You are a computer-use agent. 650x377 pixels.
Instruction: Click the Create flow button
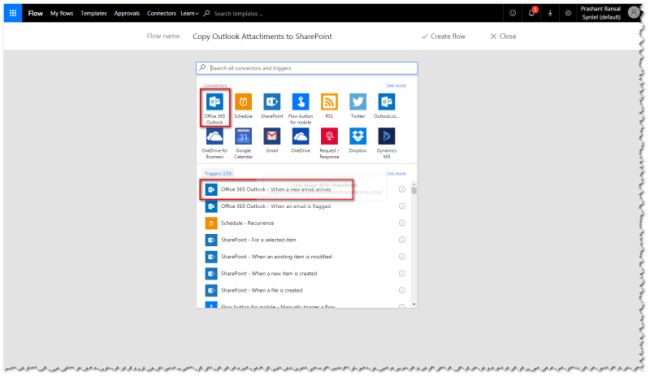443,36
